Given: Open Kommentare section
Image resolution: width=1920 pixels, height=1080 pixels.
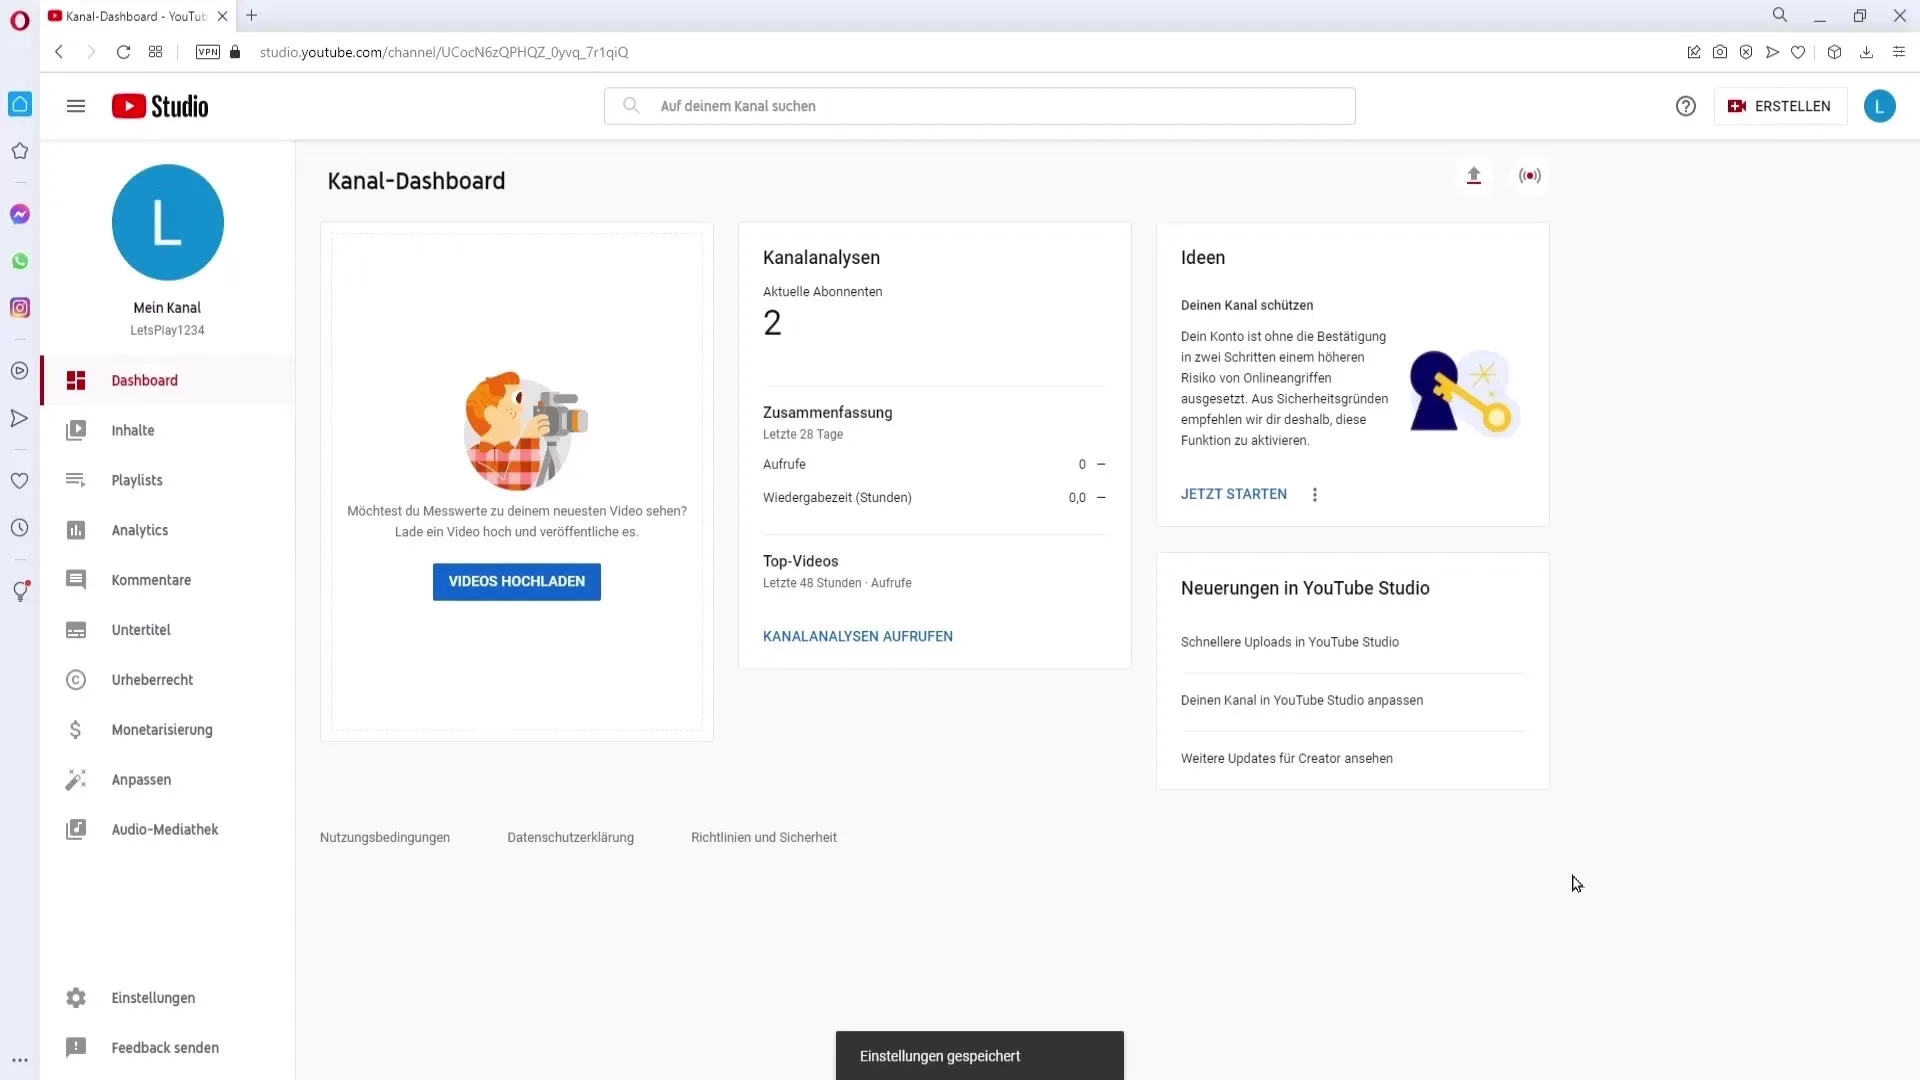Looking at the screenshot, I should click(152, 579).
